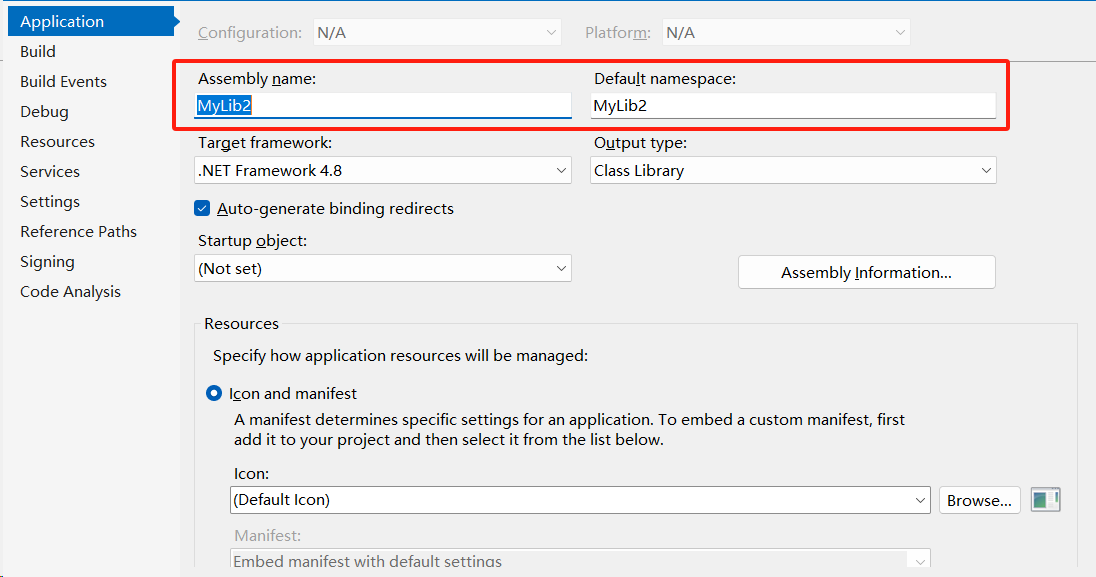Switch to the Code Analysis tab

coord(70,292)
